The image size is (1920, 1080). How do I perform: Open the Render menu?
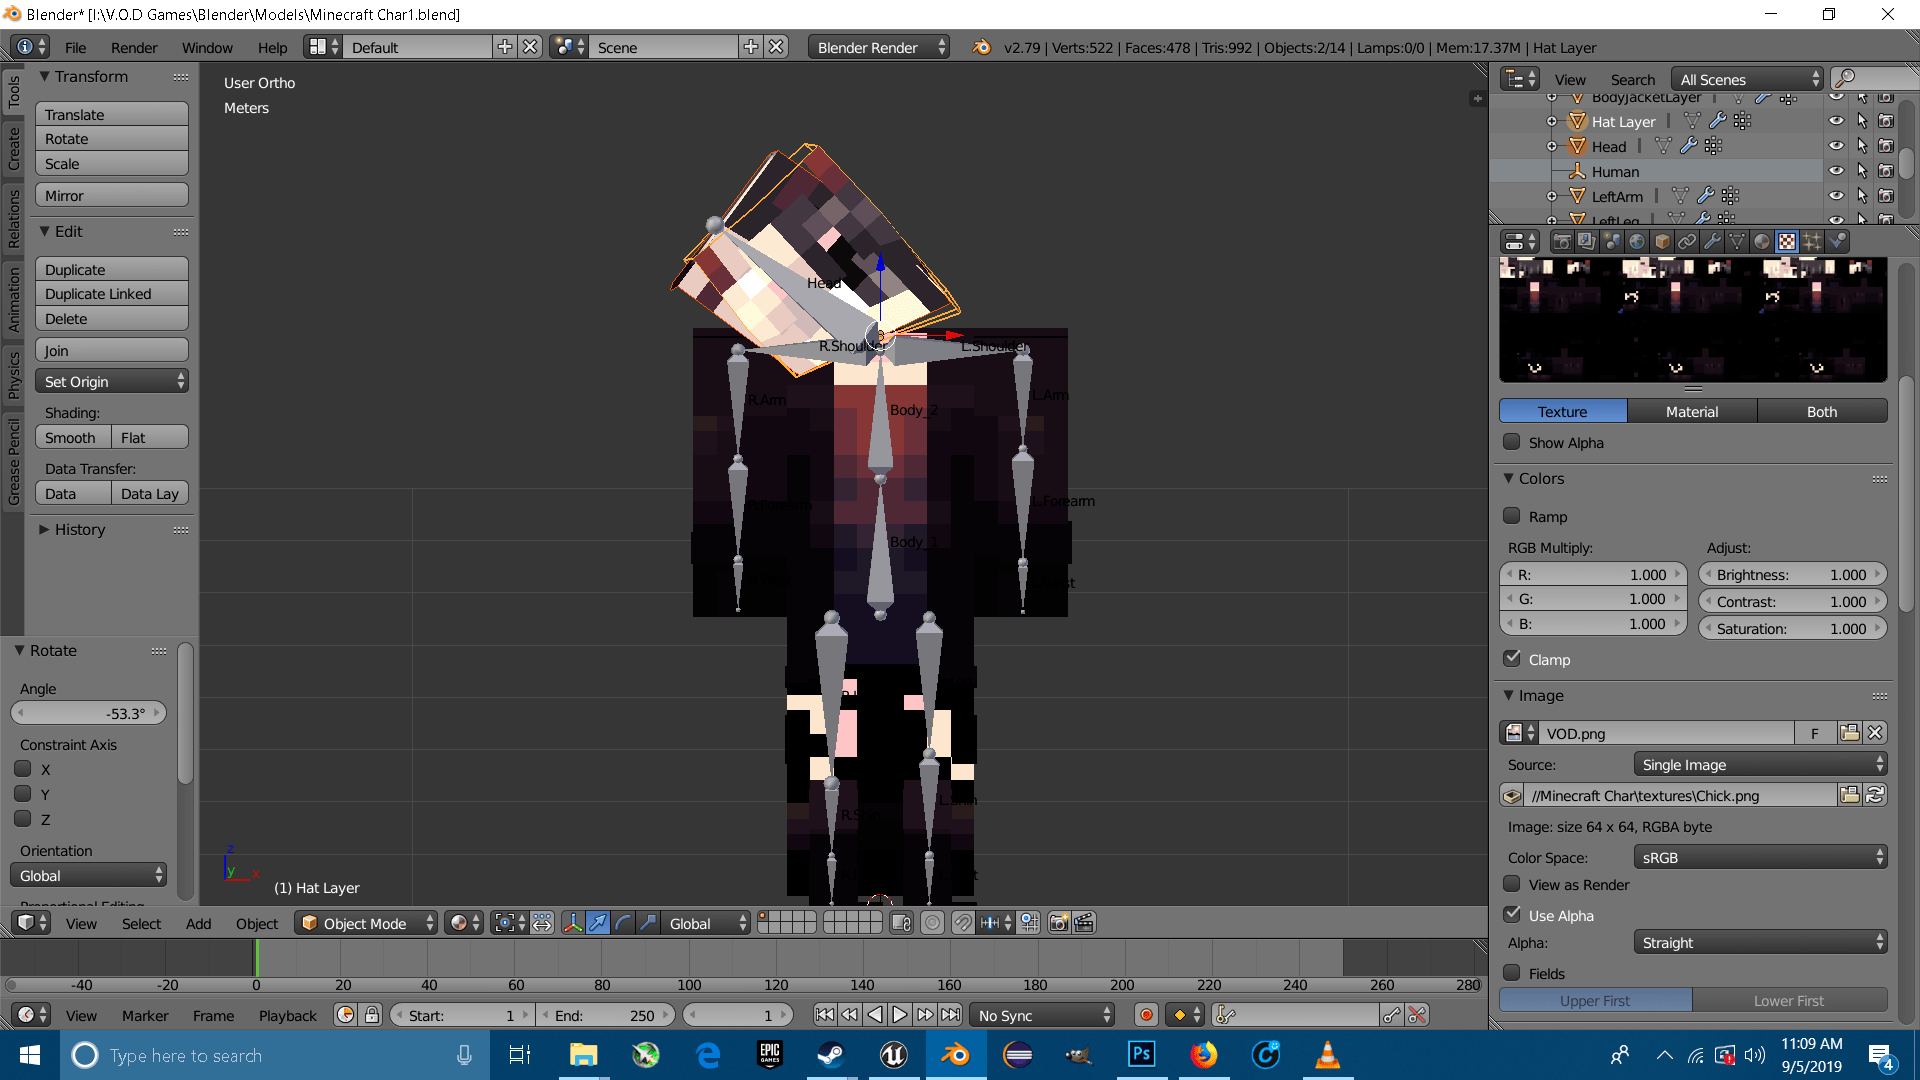coord(134,47)
